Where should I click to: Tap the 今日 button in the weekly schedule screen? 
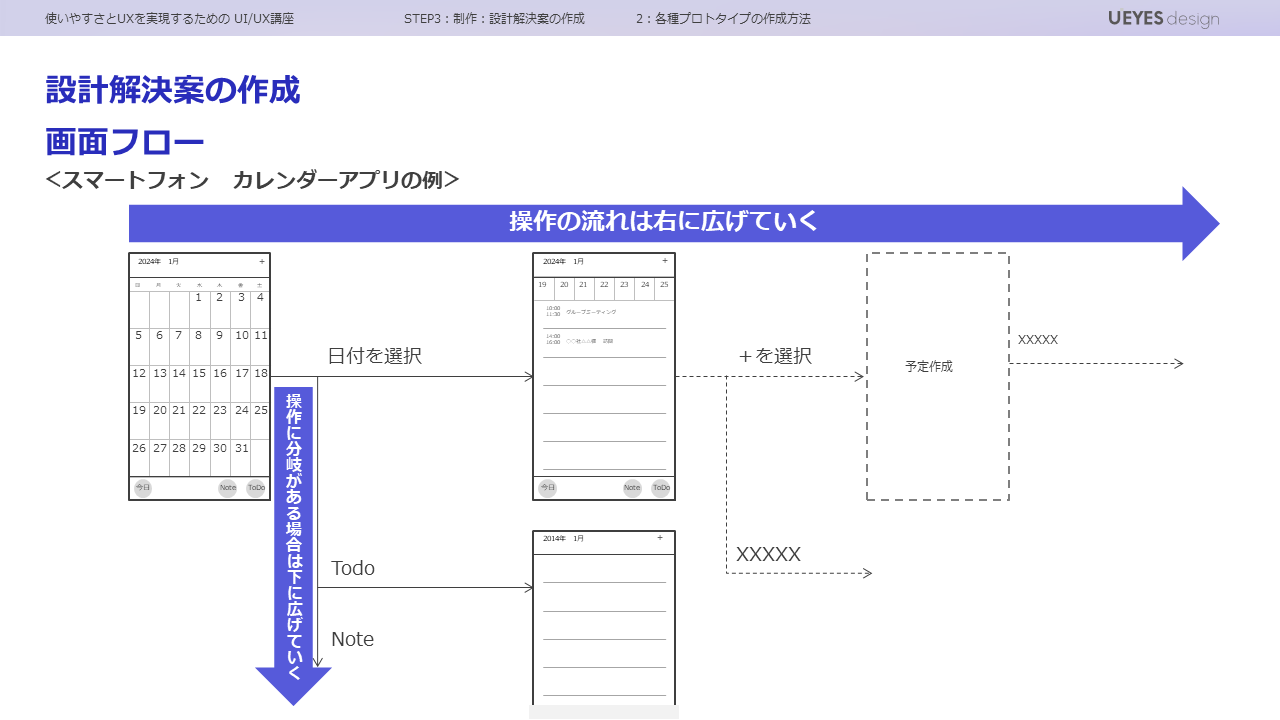pyautogui.click(x=547, y=488)
